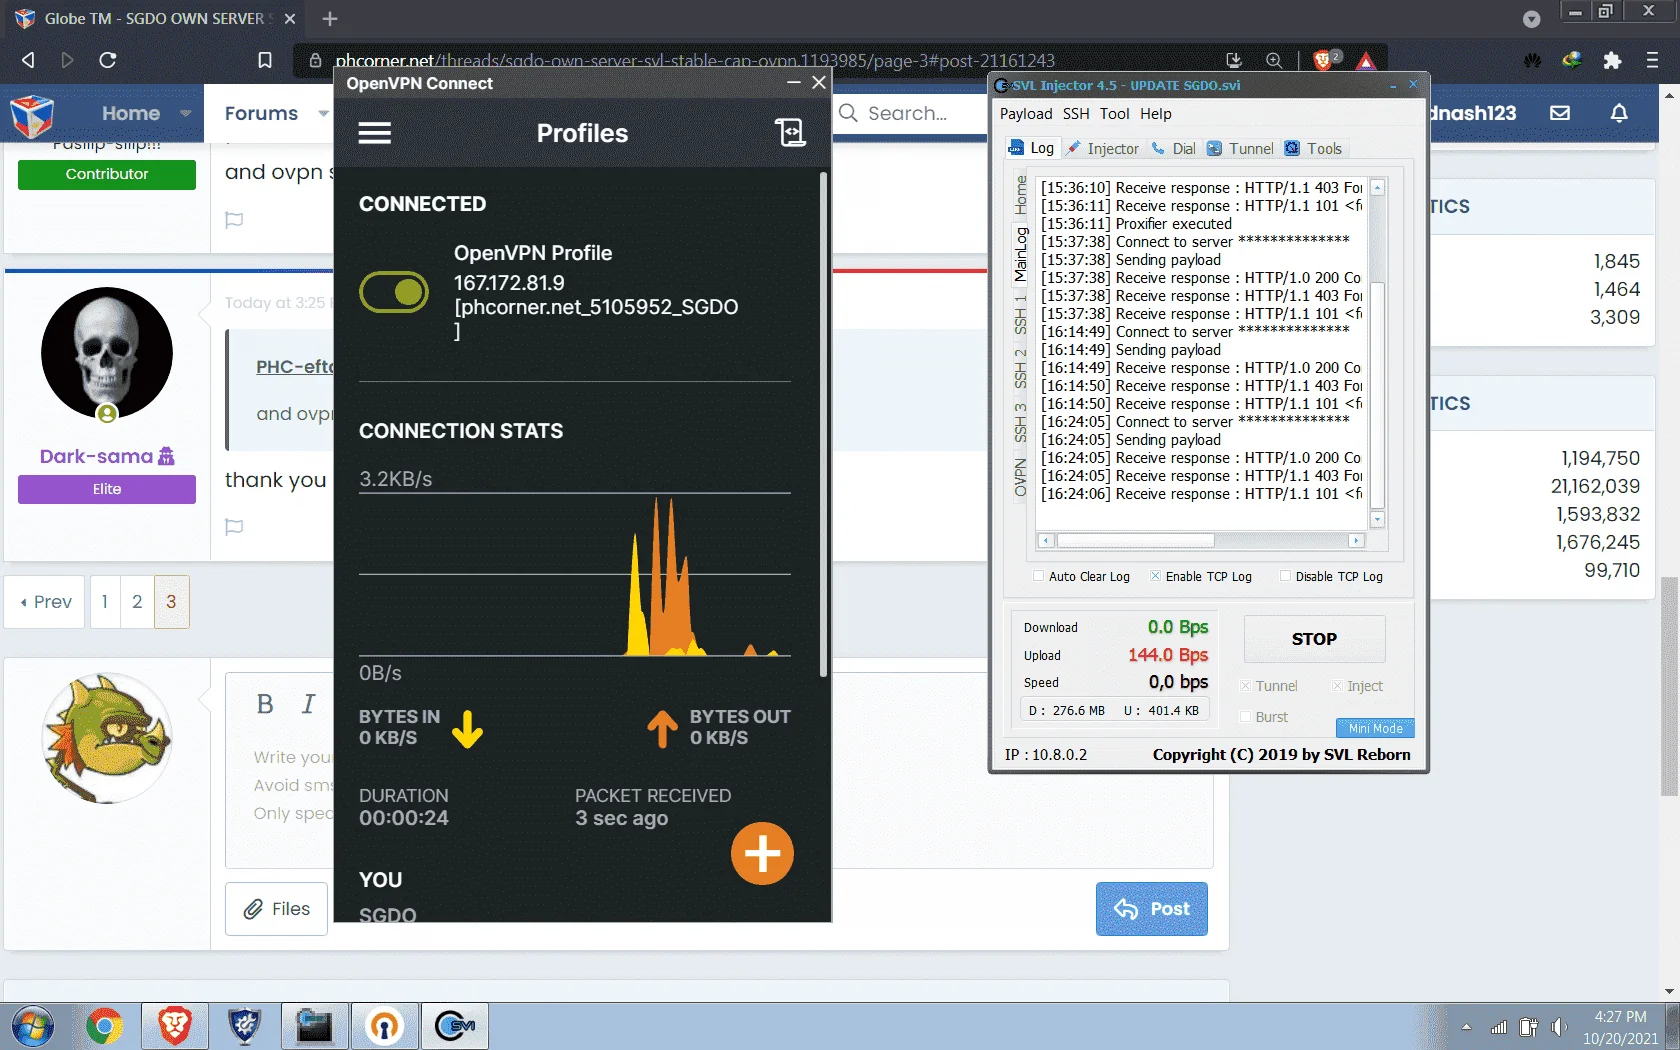Expand the Forums menu dropdown arrow

point(322,114)
